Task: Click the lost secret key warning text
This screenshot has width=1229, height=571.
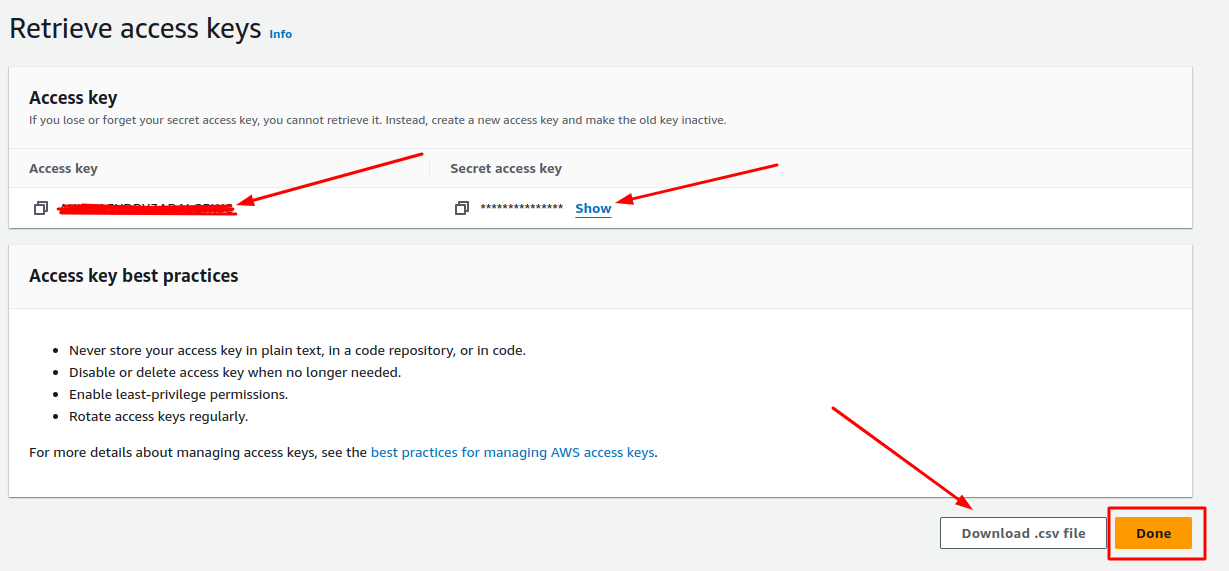Action: pos(378,120)
